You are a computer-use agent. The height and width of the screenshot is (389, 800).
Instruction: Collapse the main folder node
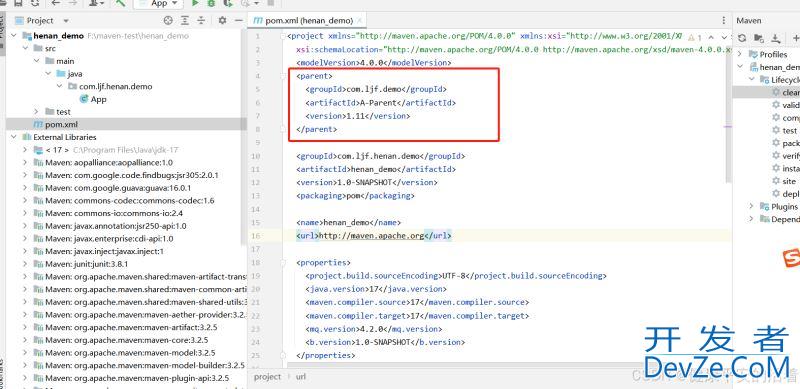coord(37,61)
